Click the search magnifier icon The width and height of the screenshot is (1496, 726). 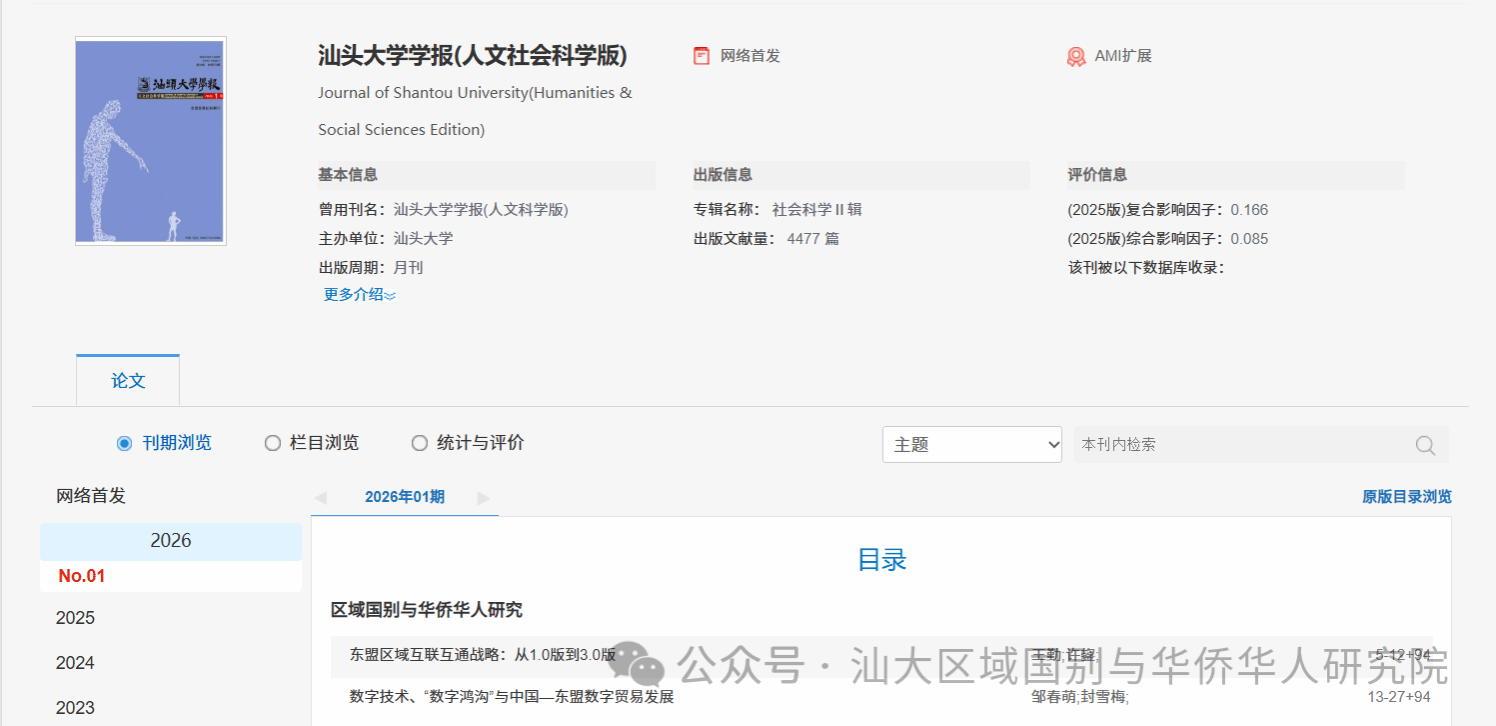(1425, 445)
